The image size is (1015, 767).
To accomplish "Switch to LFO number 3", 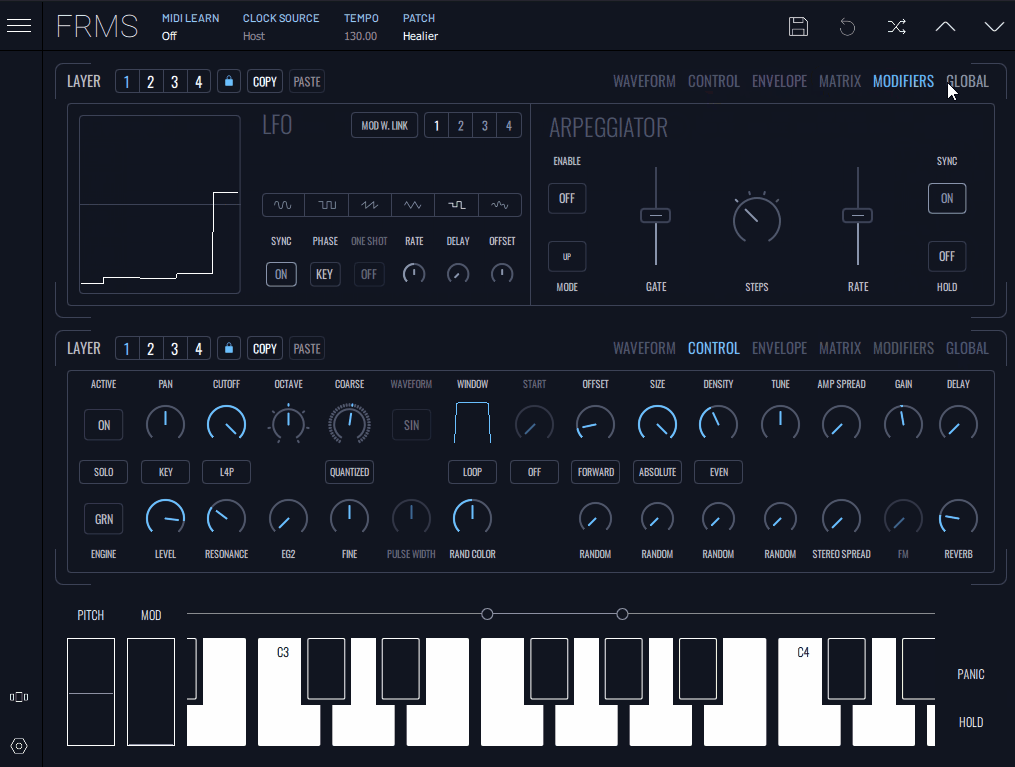I will click(484, 126).
